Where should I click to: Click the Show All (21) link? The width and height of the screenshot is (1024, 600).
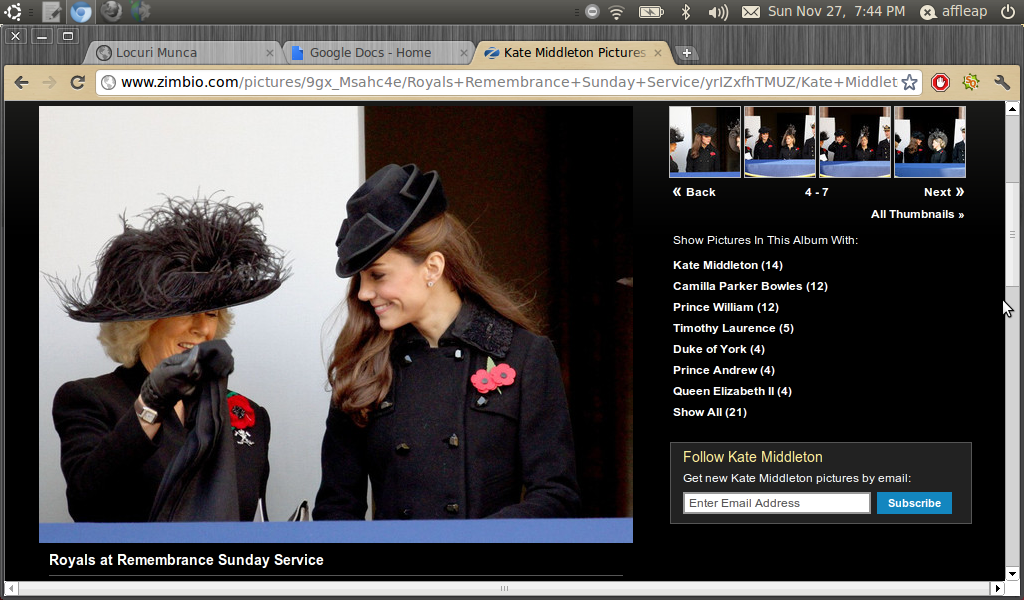tap(710, 412)
